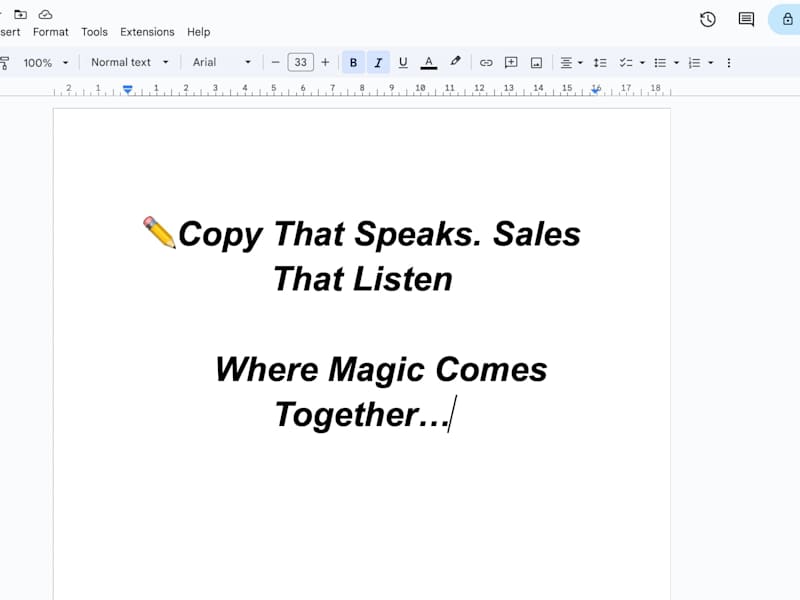Toggle italic formatting
Viewport: 800px width, 600px height.
(378, 62)
